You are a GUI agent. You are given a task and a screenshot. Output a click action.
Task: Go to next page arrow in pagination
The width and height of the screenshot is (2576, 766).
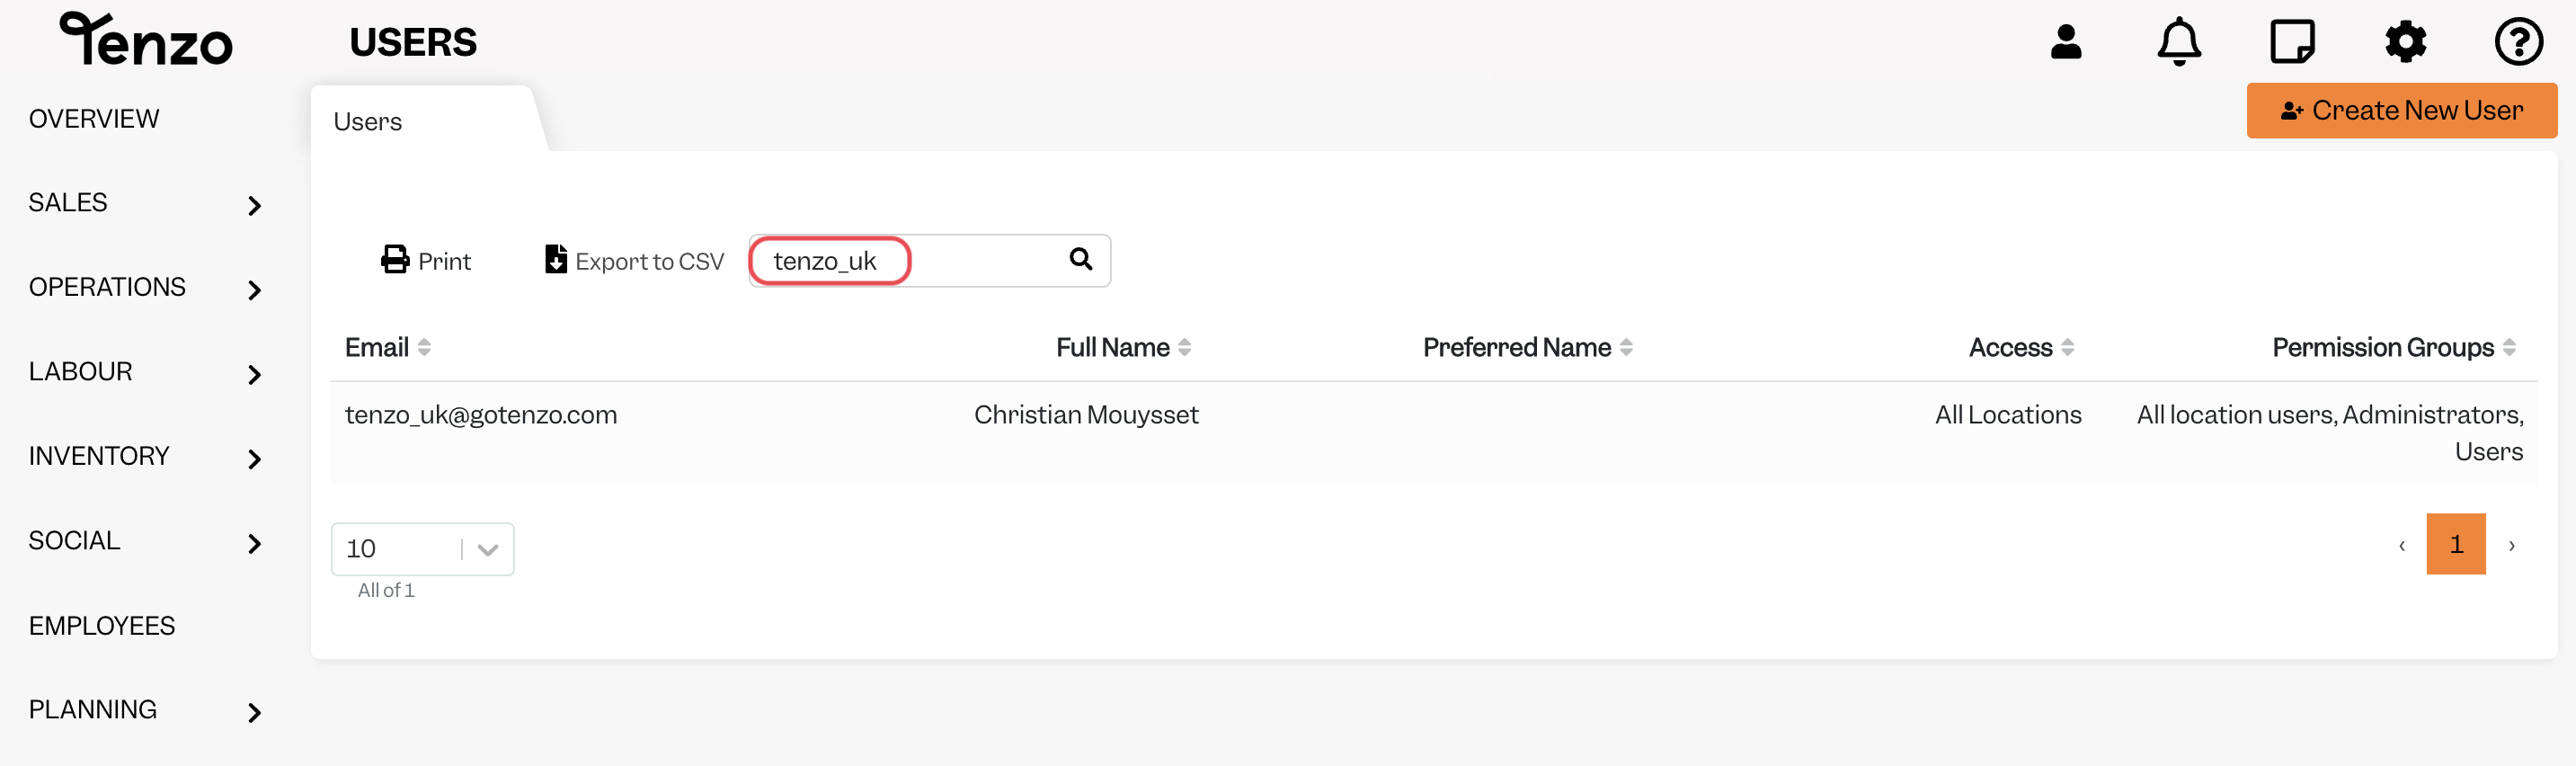pyautogui.click(x=2511, y=545)
